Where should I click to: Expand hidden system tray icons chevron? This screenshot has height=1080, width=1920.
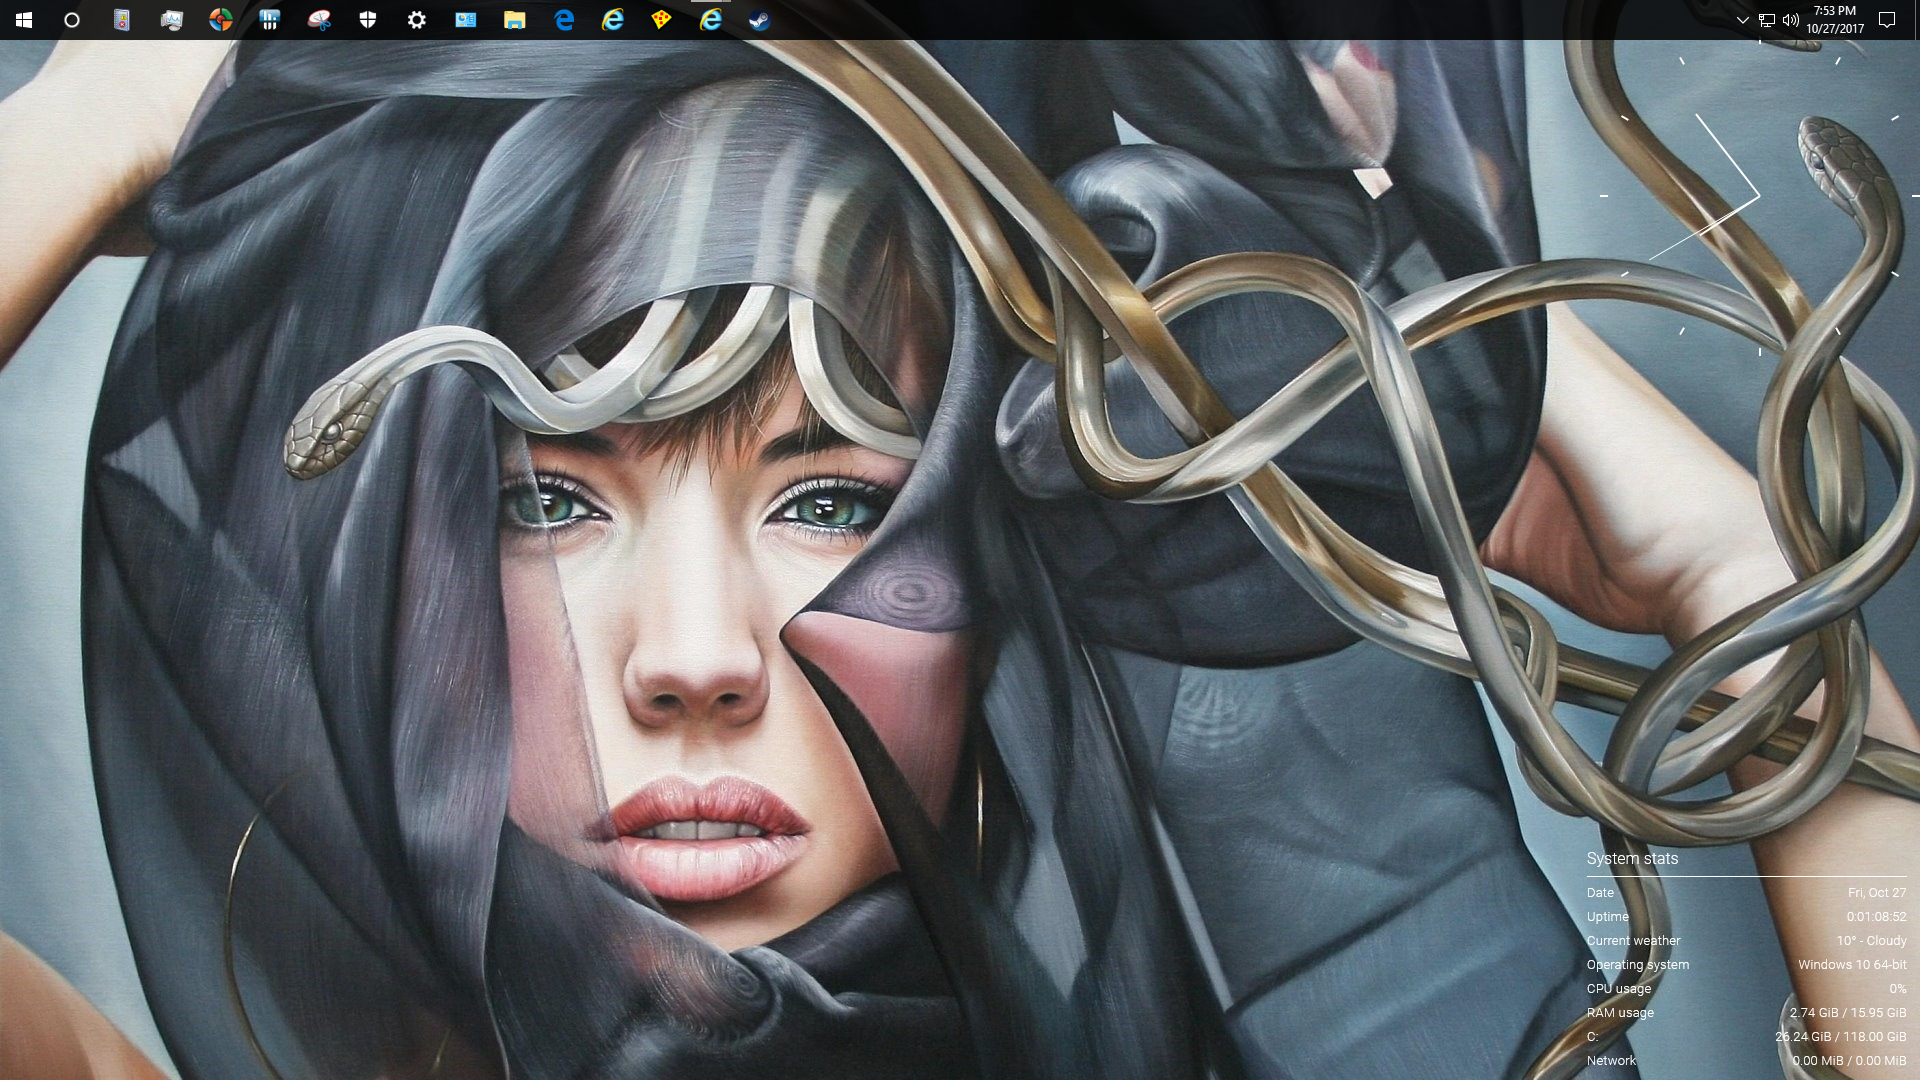pos(1743,20)
